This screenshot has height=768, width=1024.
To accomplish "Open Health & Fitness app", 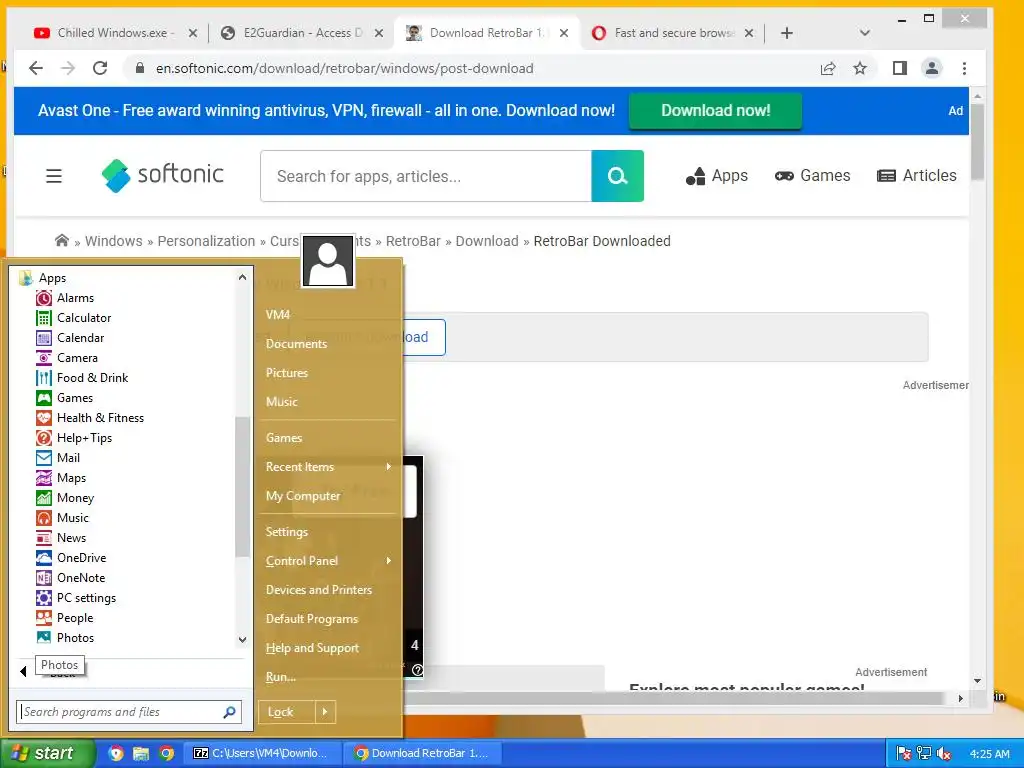I will [x=99, y=418].
